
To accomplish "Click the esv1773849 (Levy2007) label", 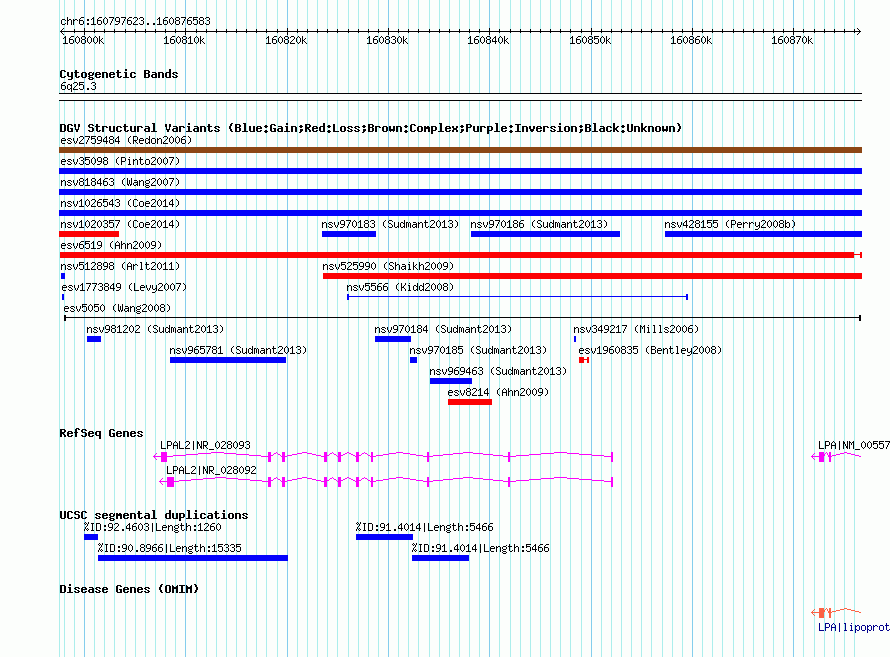I will pos(124,287).
